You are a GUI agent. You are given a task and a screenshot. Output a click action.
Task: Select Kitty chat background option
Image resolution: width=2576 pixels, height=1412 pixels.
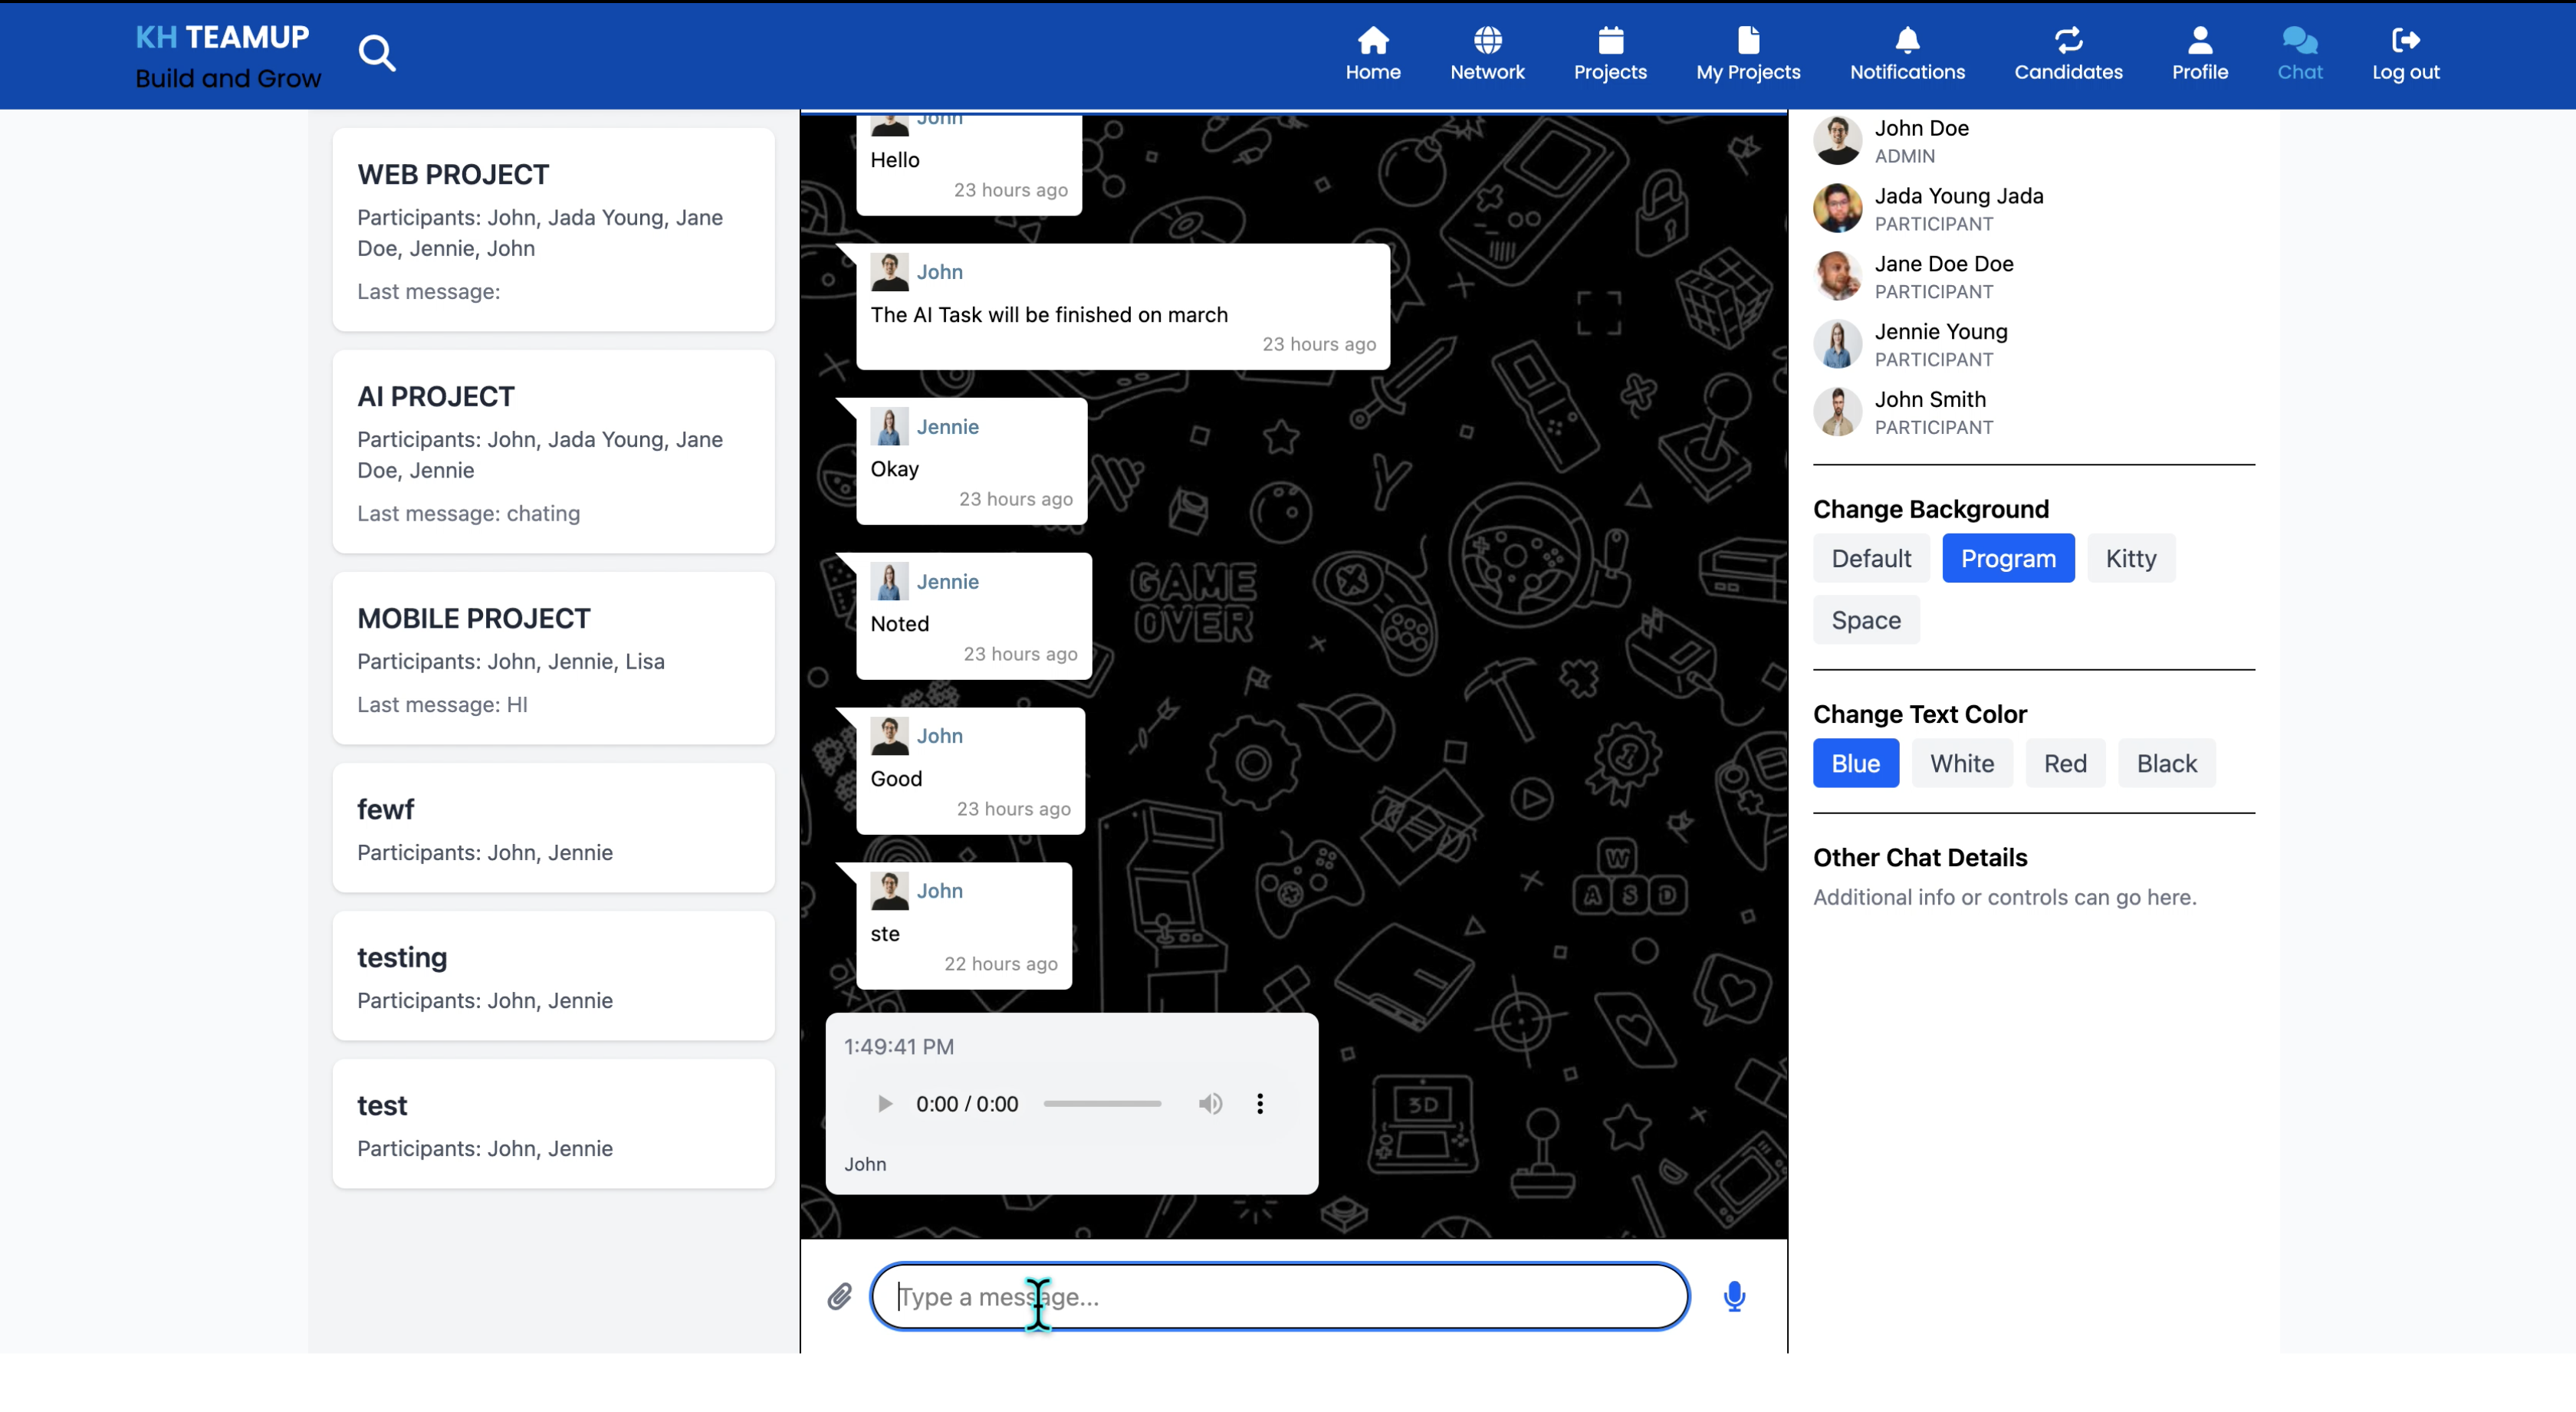click(2130, 558)
